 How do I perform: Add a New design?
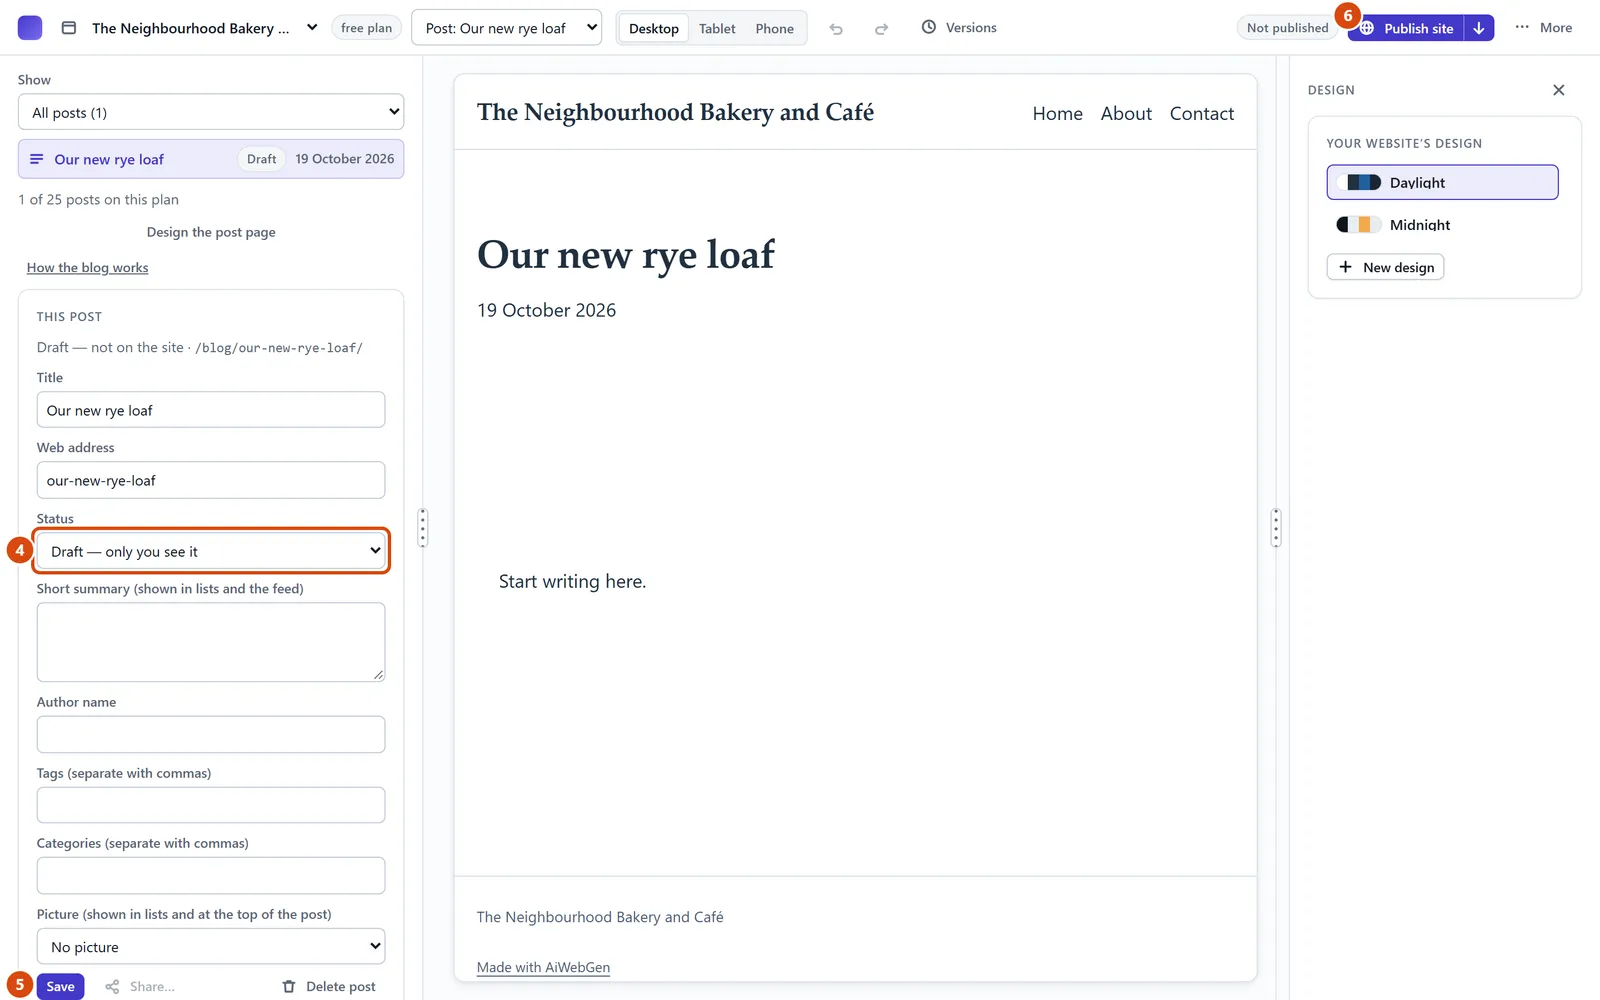click(x=1385, y=267)
